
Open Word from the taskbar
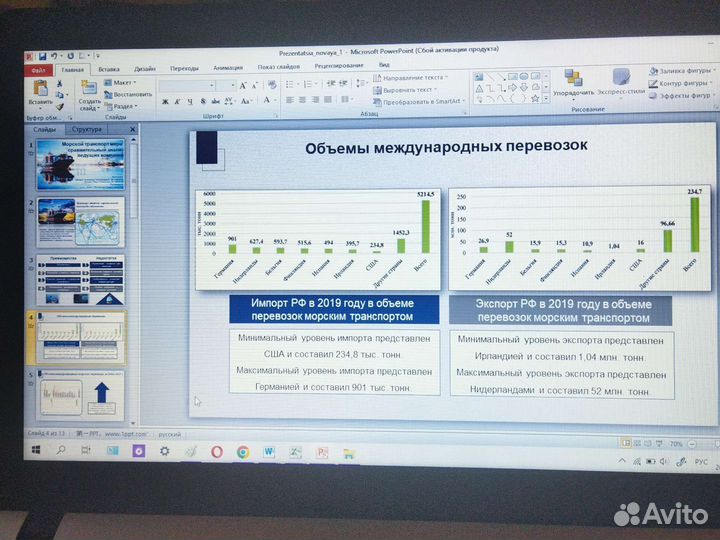269,453
